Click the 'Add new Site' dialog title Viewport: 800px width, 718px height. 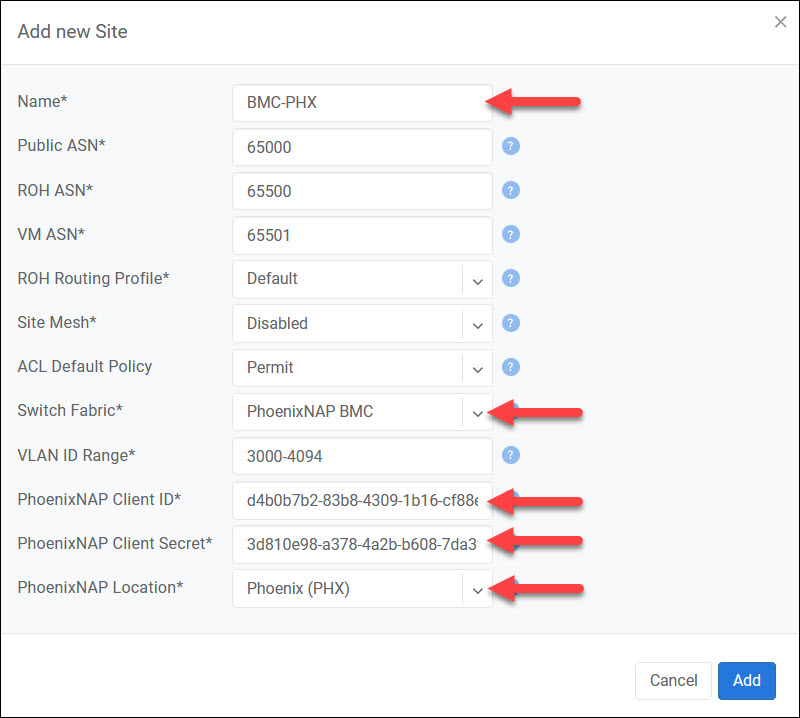point(72,32)
